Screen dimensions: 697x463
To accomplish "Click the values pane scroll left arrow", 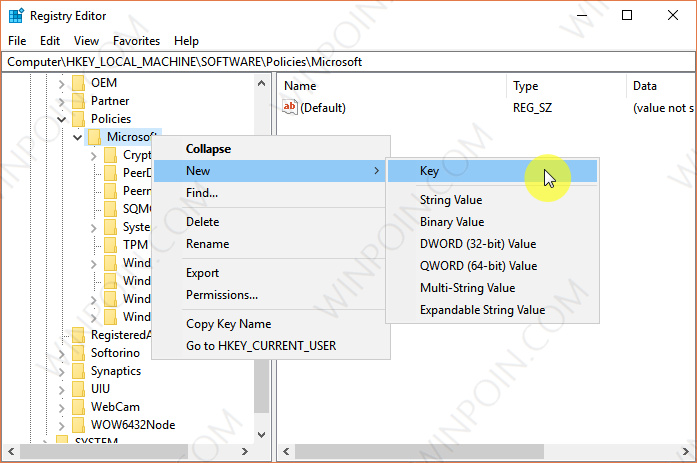I will (286, 451).
